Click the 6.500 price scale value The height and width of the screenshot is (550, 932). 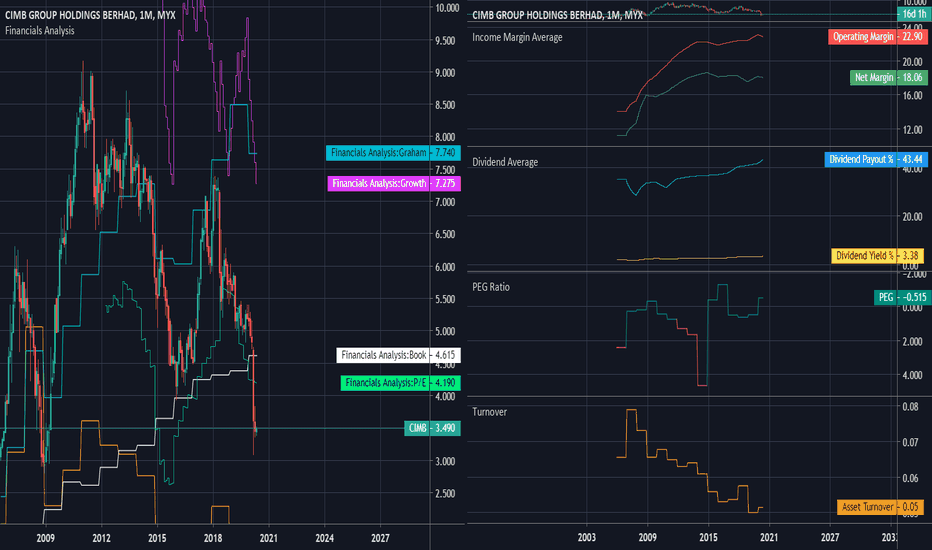click(447, 234)
